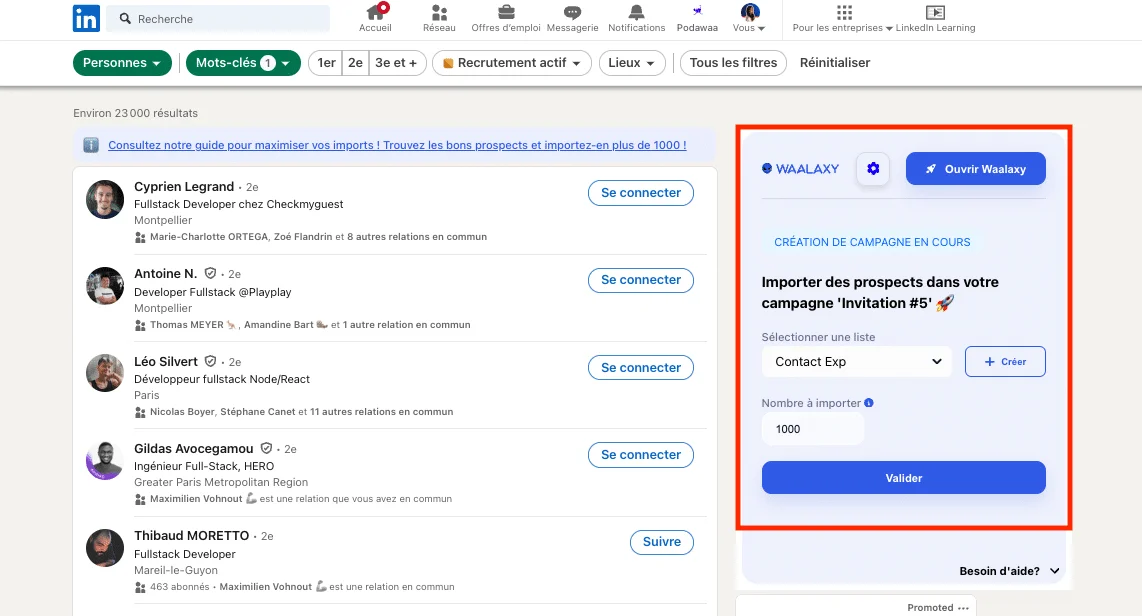
Task: Expand the Mots-clés filter dropdown
Action: (x=243, y=63)
